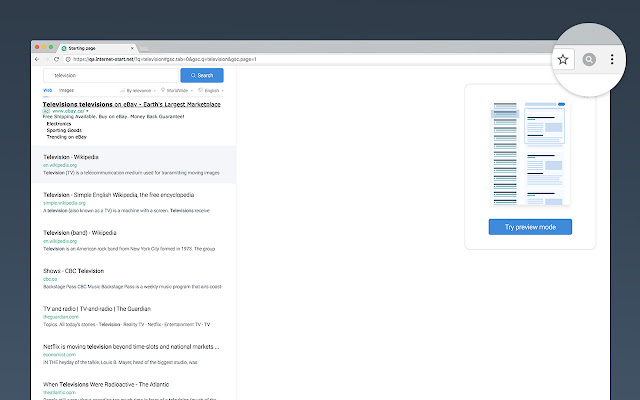The height and width of the screenshot is (400, 640).
Task: Open the browser three-dot menu
Action: (612, 60)
